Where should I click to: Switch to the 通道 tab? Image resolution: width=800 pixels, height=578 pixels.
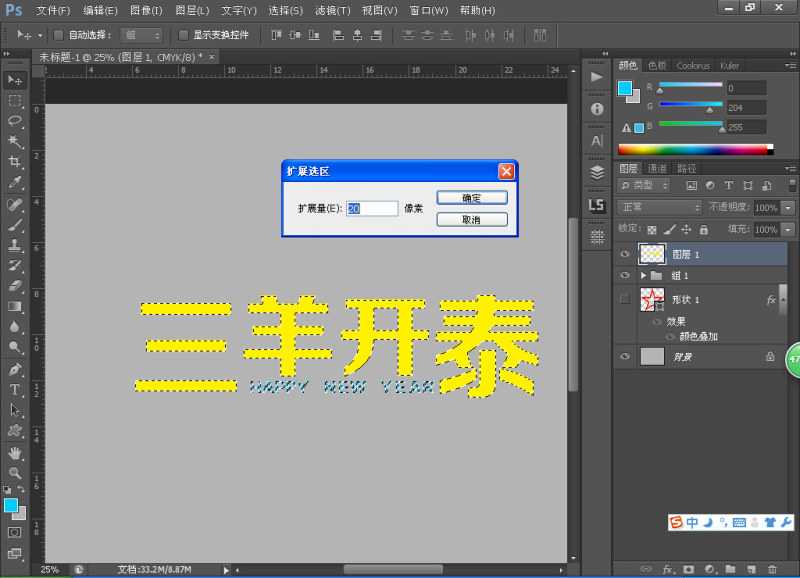click(655, 168)
